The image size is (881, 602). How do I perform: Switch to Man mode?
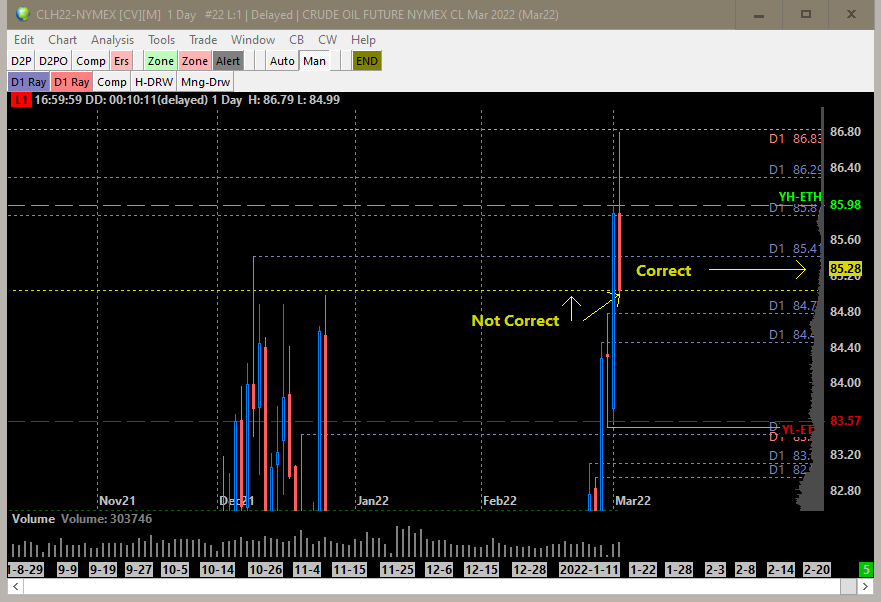(x=314, y=61)
